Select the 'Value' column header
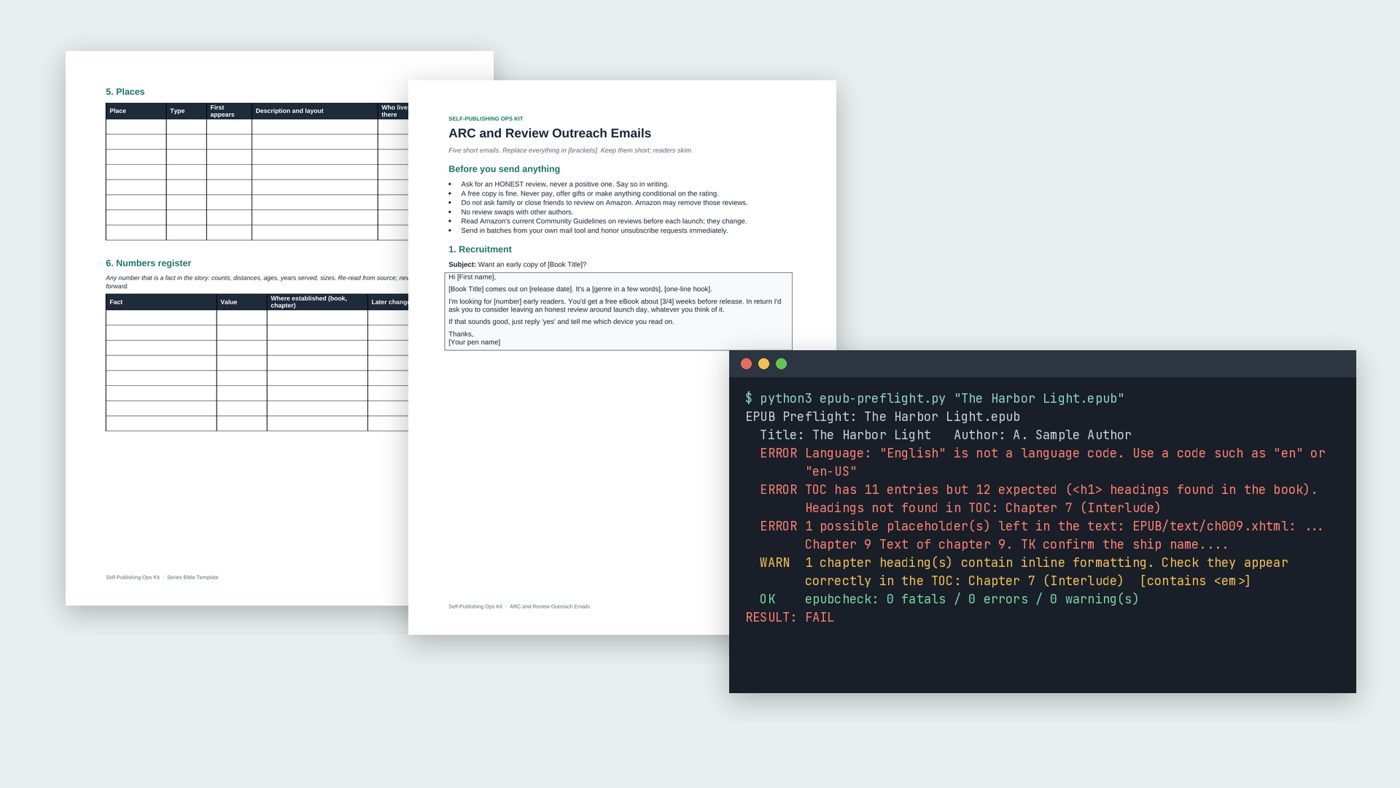1400x788 pixels. pos(242,302)
